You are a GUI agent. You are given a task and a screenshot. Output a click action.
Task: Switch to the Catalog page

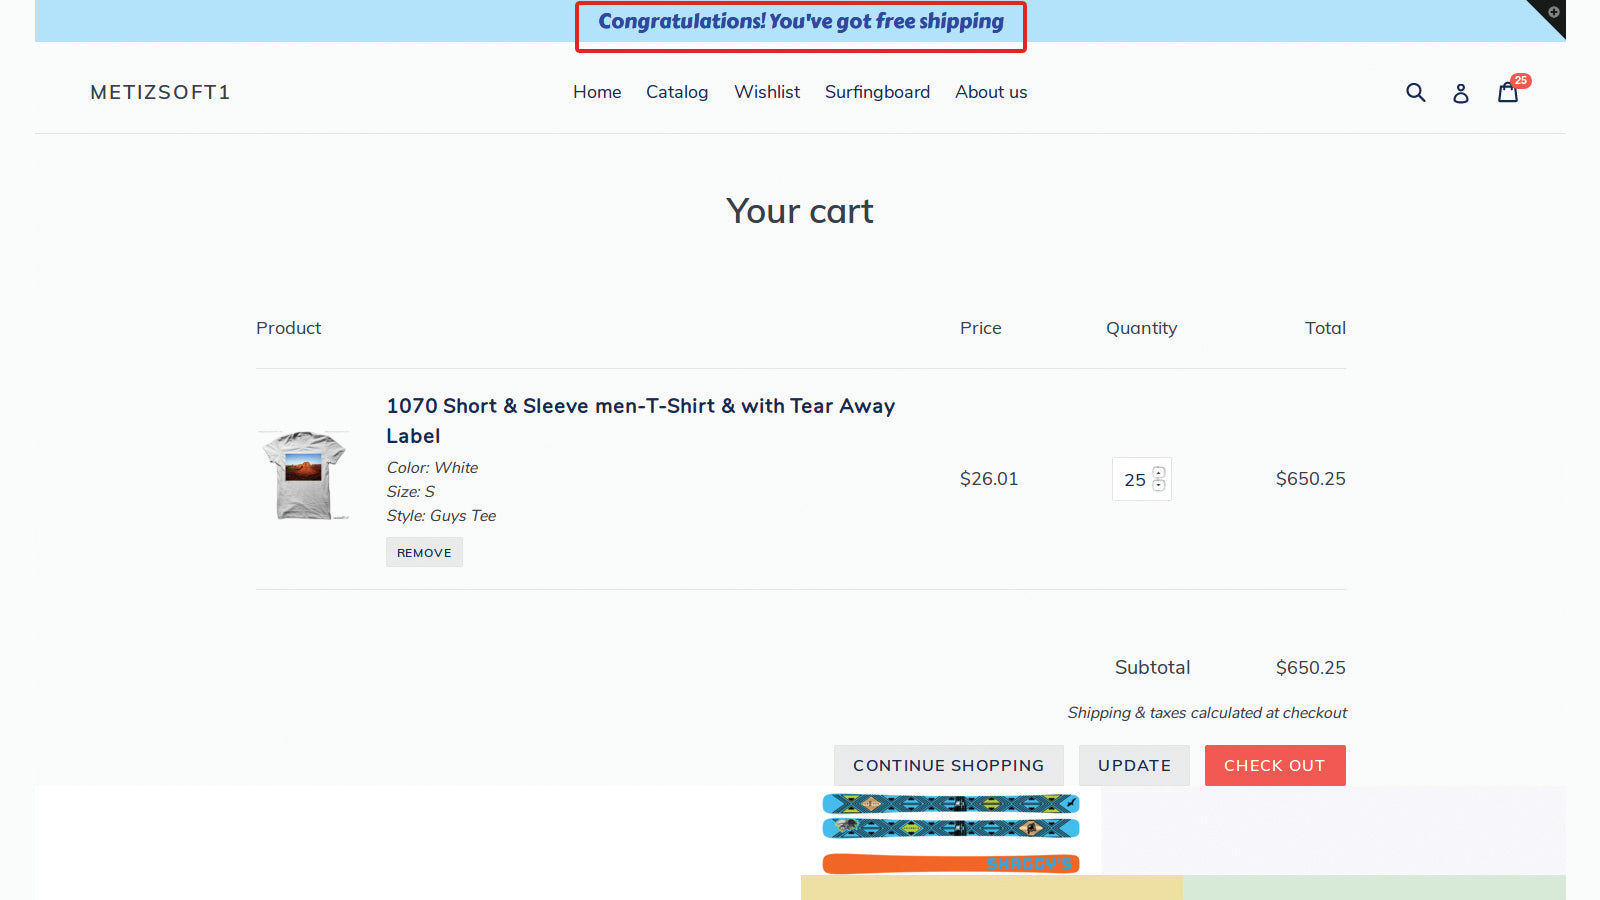[677, 92]
